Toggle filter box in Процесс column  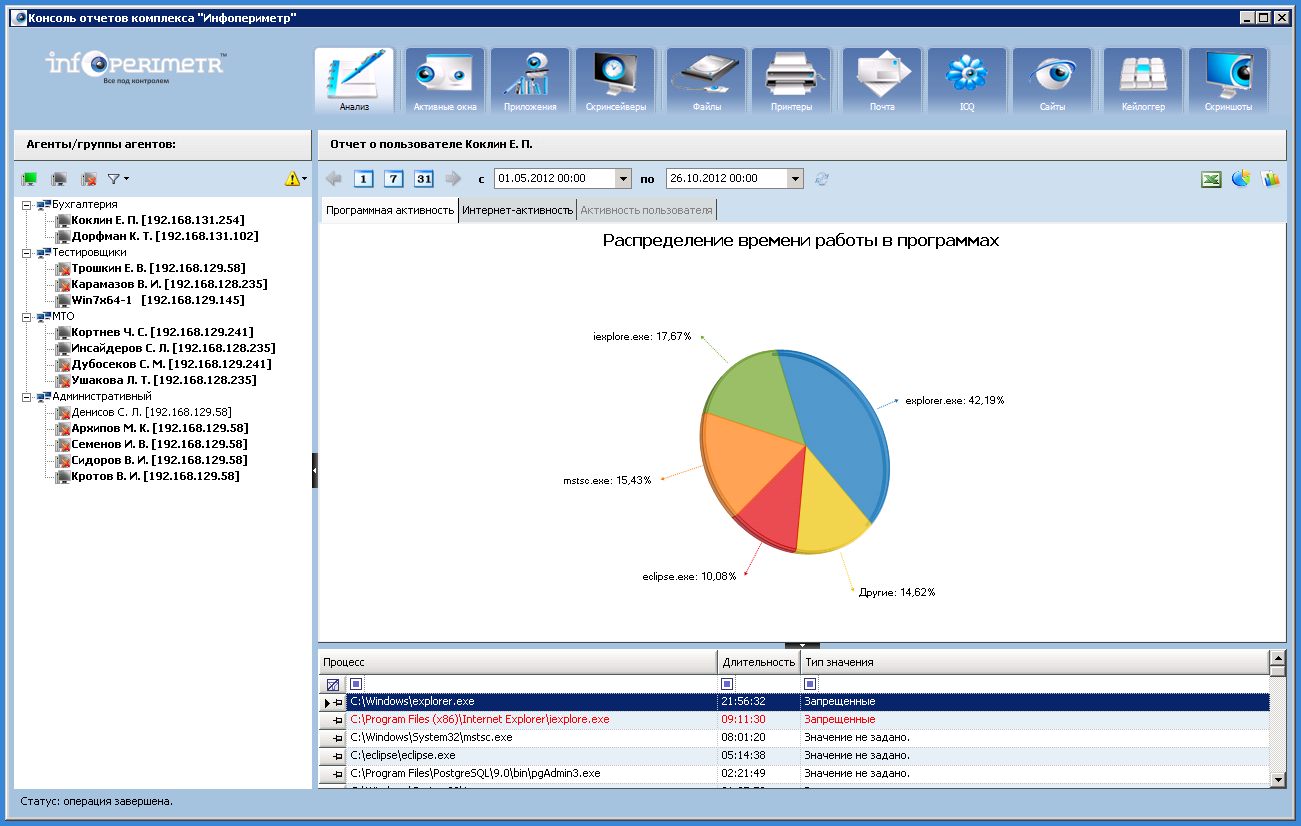click(x=356, y=684)
